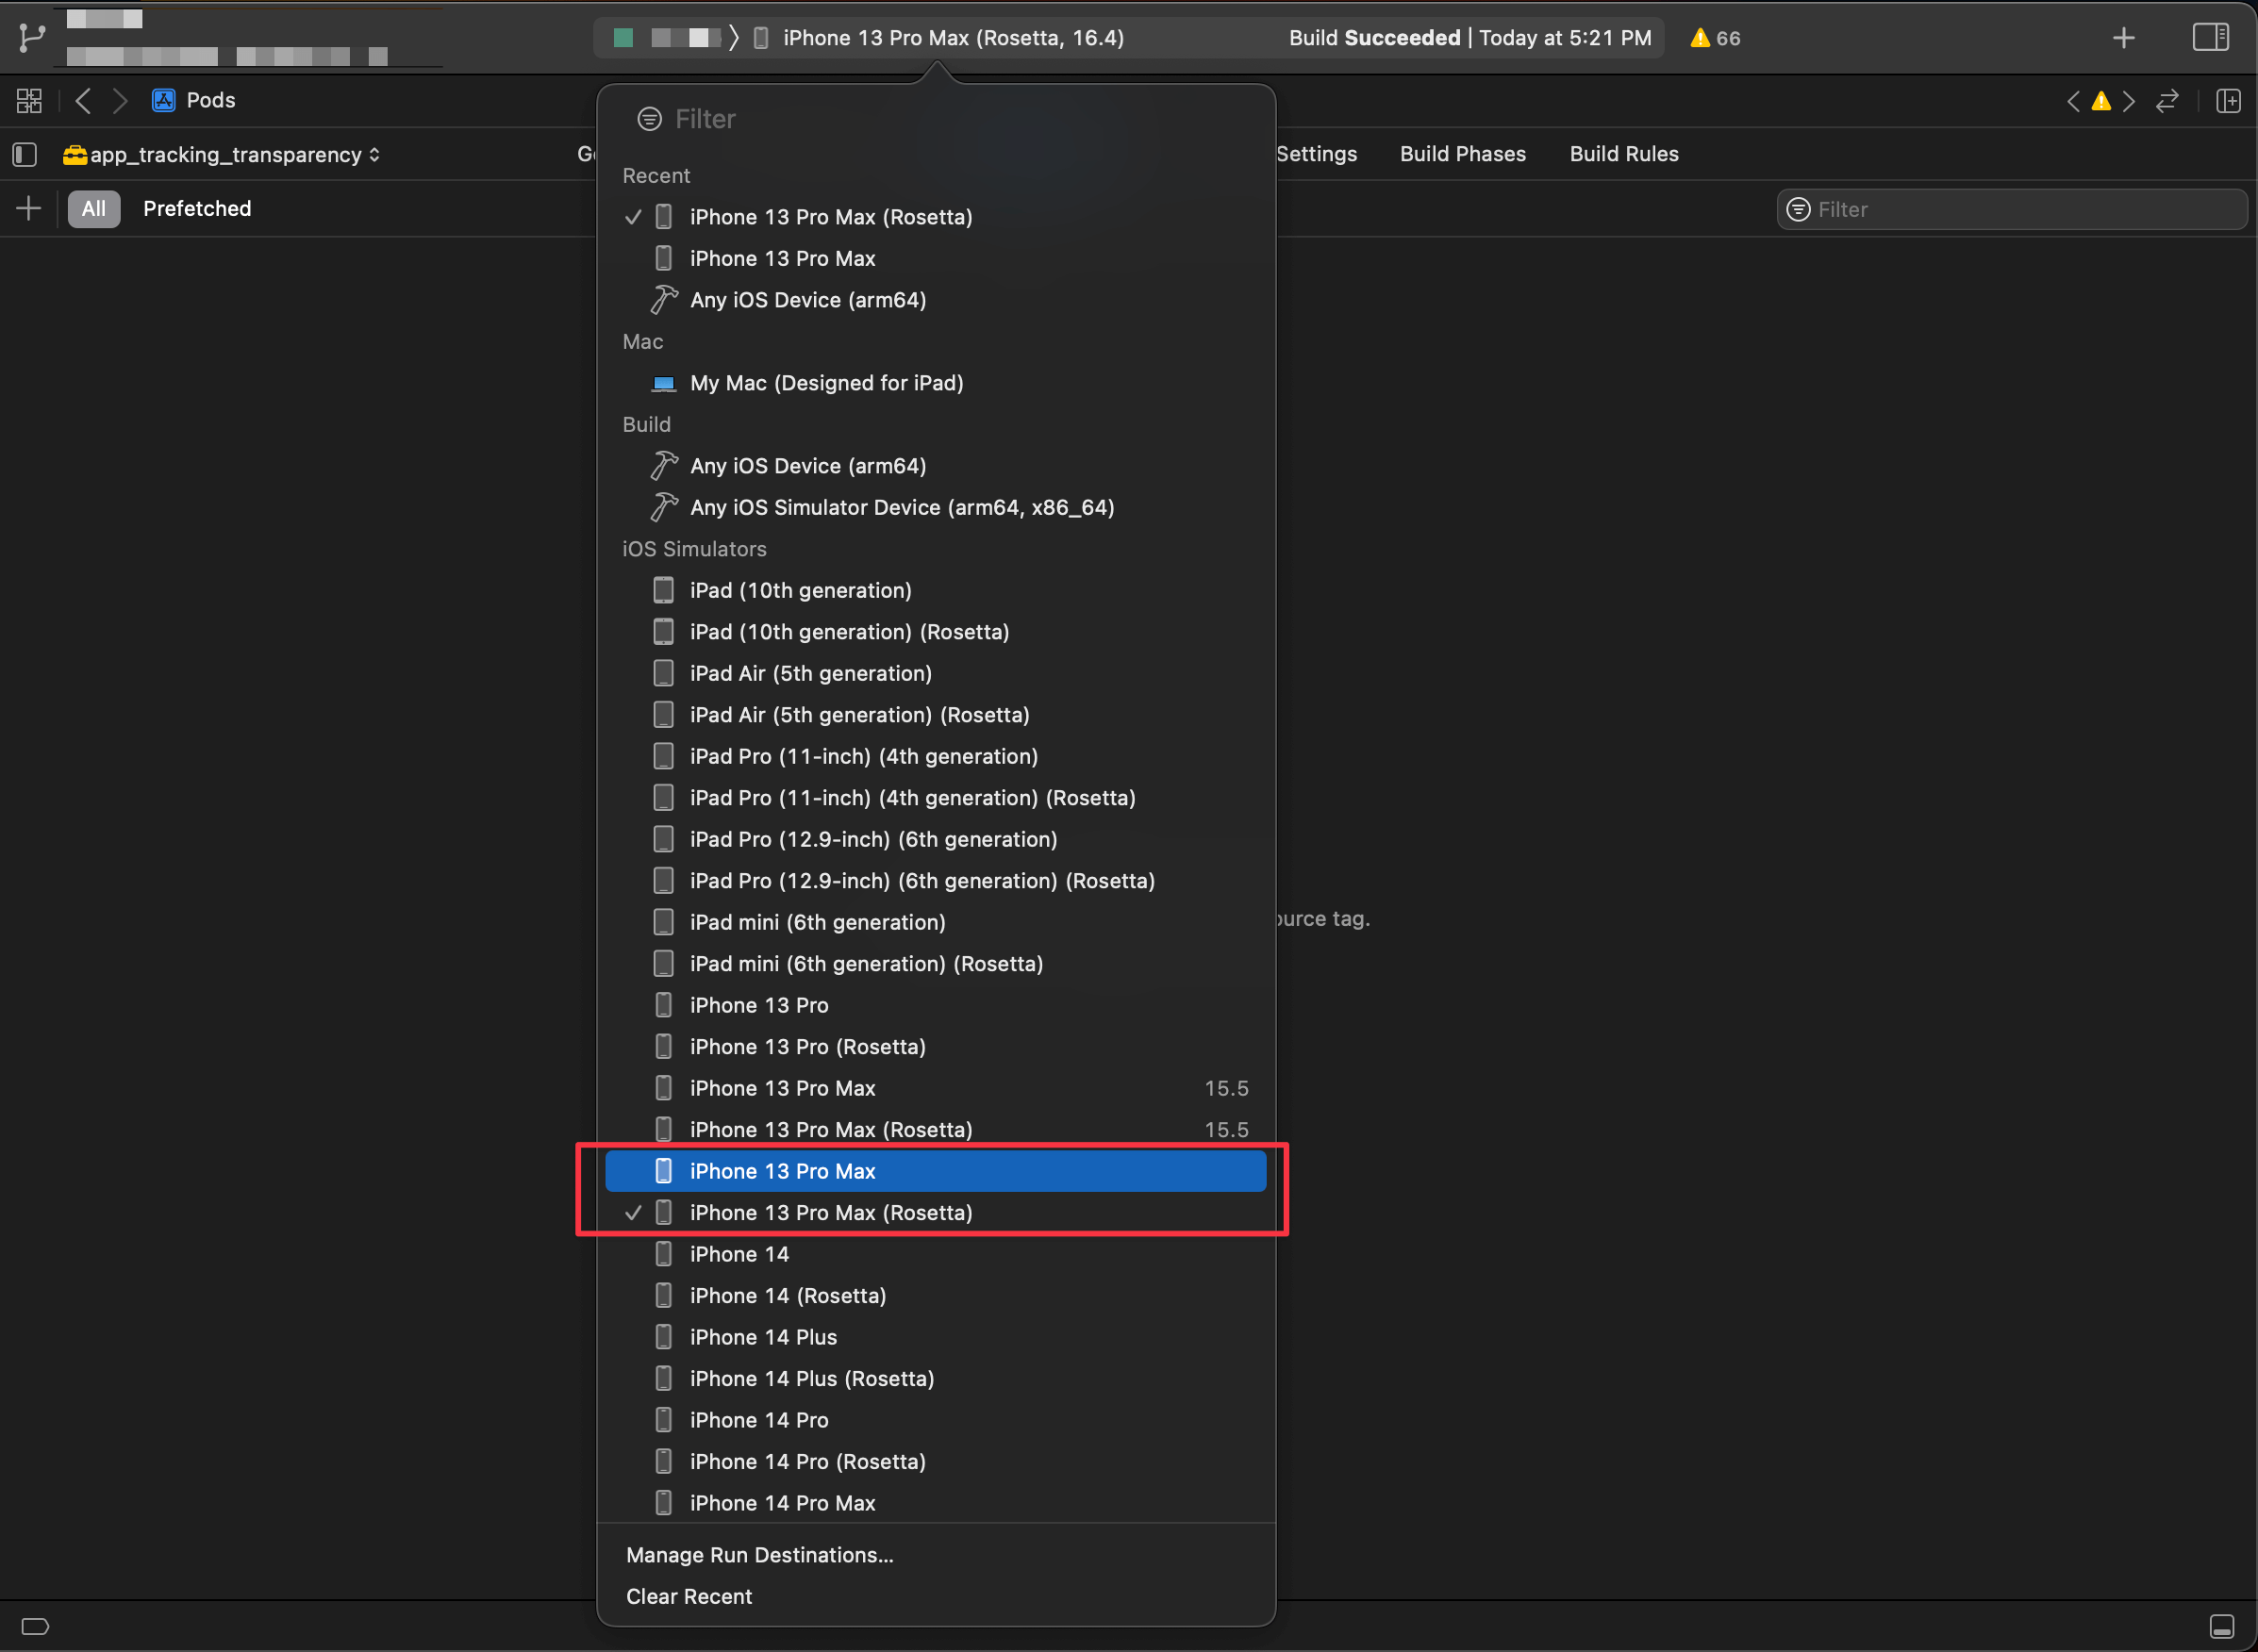
Task: Click the swap editor review arrows
Action: [2167, 101]
